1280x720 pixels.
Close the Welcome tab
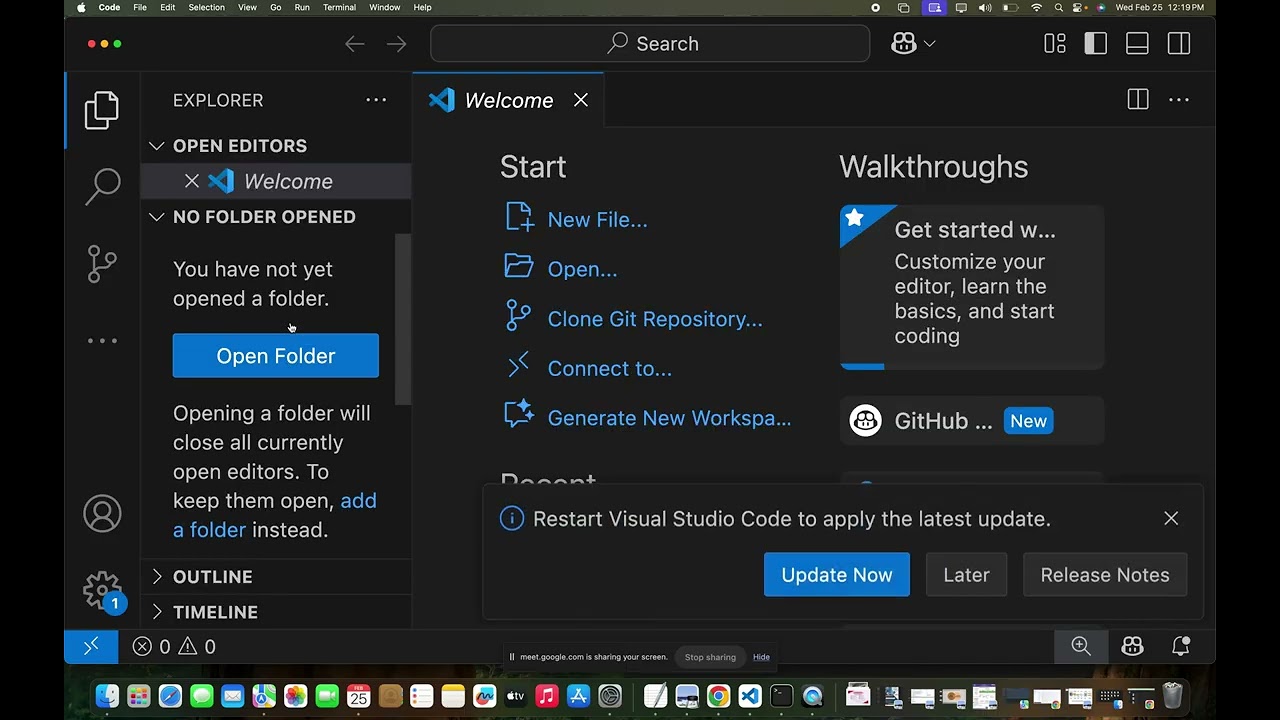[581, 100]
